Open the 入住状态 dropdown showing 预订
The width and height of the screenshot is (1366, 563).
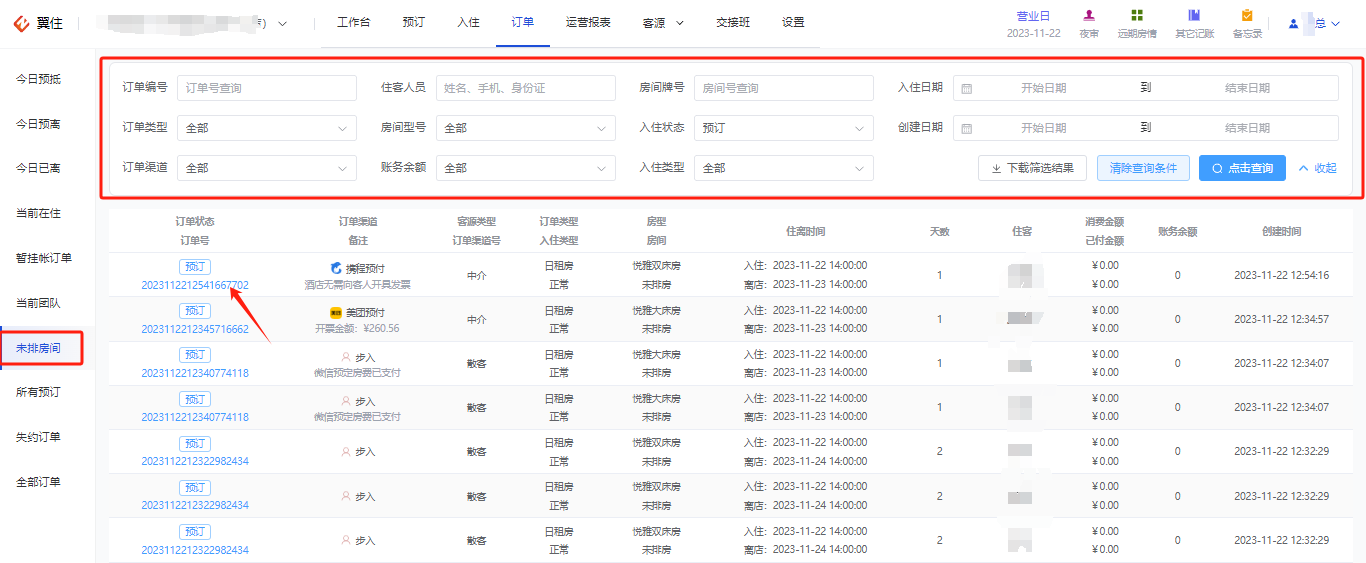pos(784,128)
